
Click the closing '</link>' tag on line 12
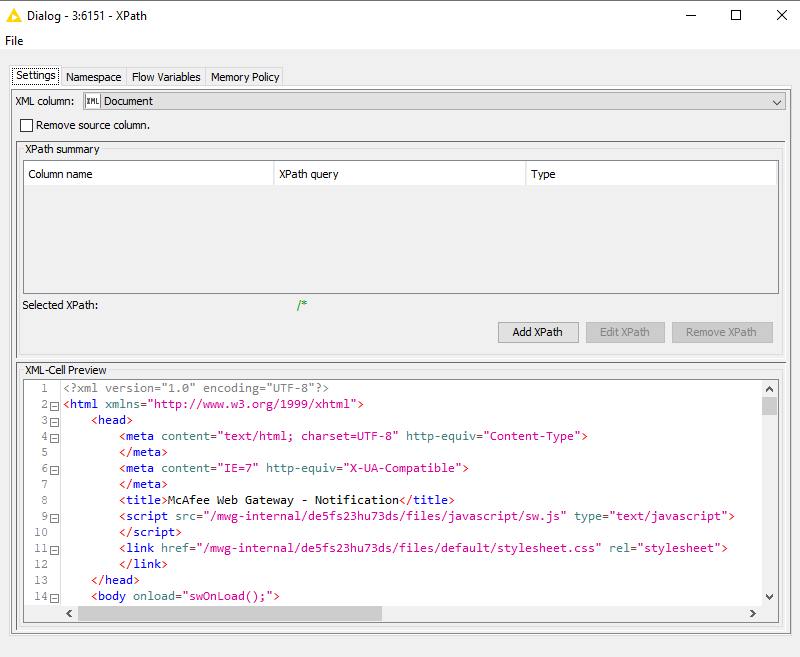143,564
